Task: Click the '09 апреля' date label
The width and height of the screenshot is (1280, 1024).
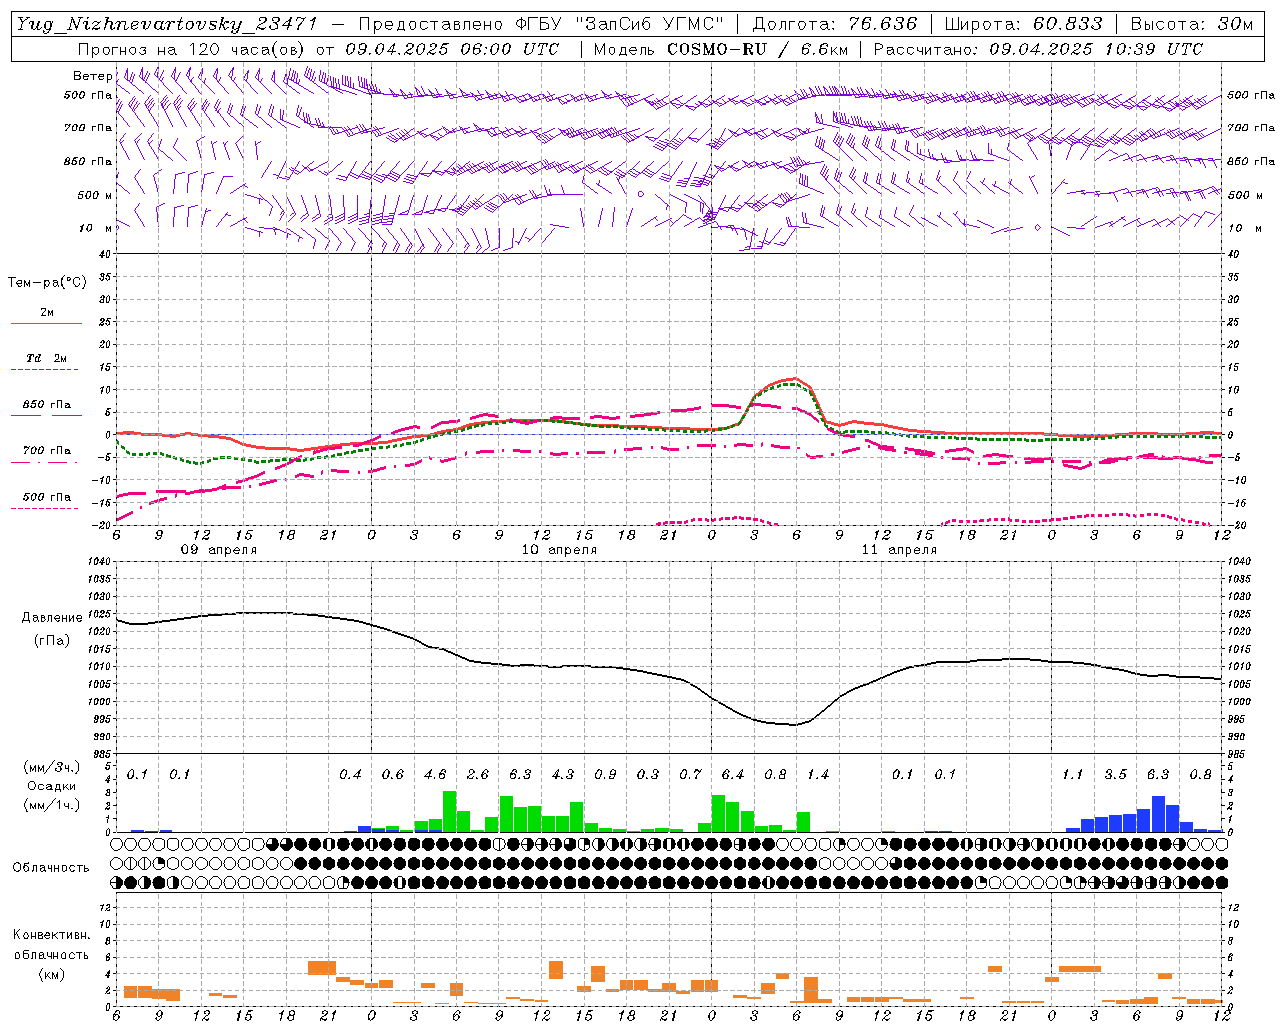Action: [218, 550]
